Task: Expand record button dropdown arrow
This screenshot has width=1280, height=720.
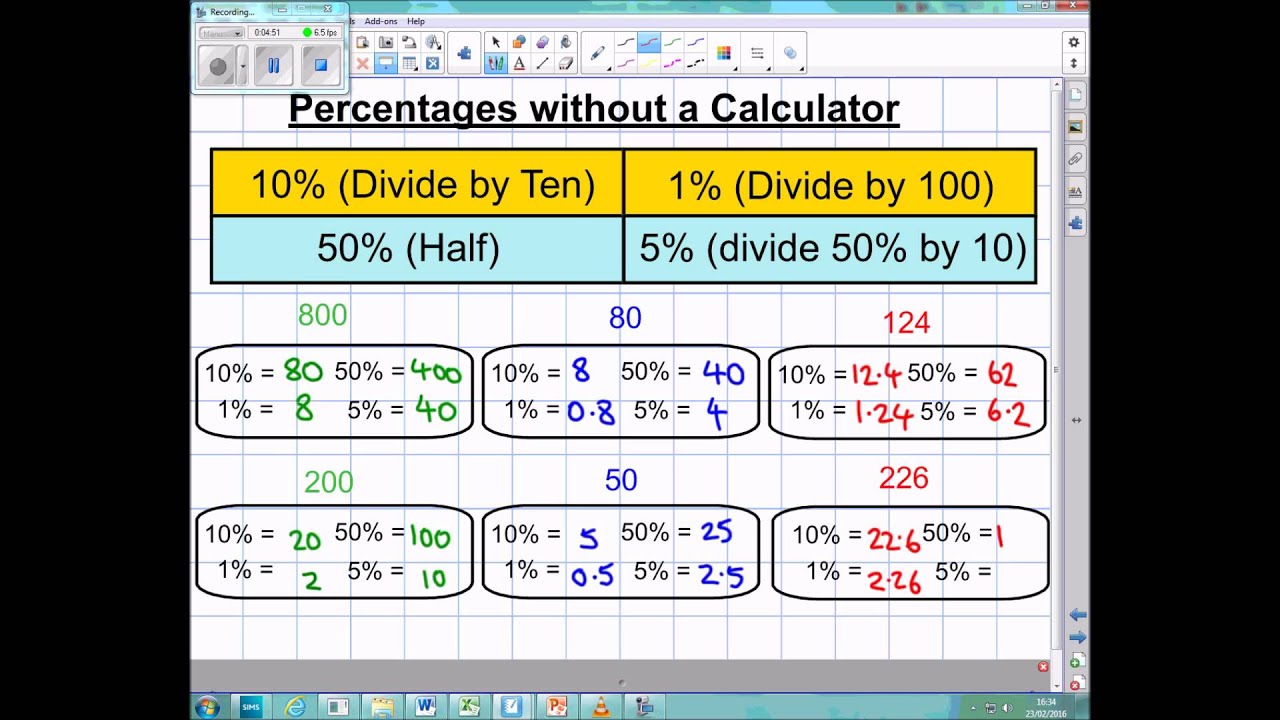Action: click(x=242, y=67)
